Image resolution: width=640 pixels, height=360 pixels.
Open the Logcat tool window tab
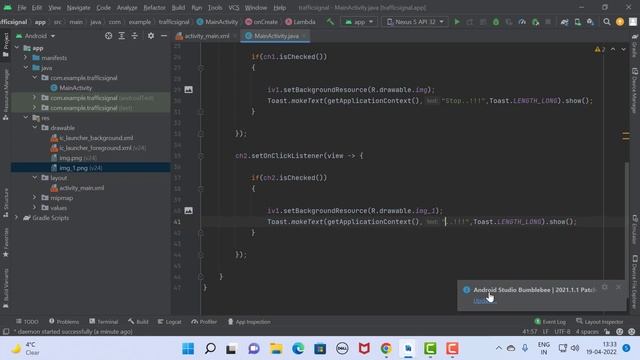169,322
